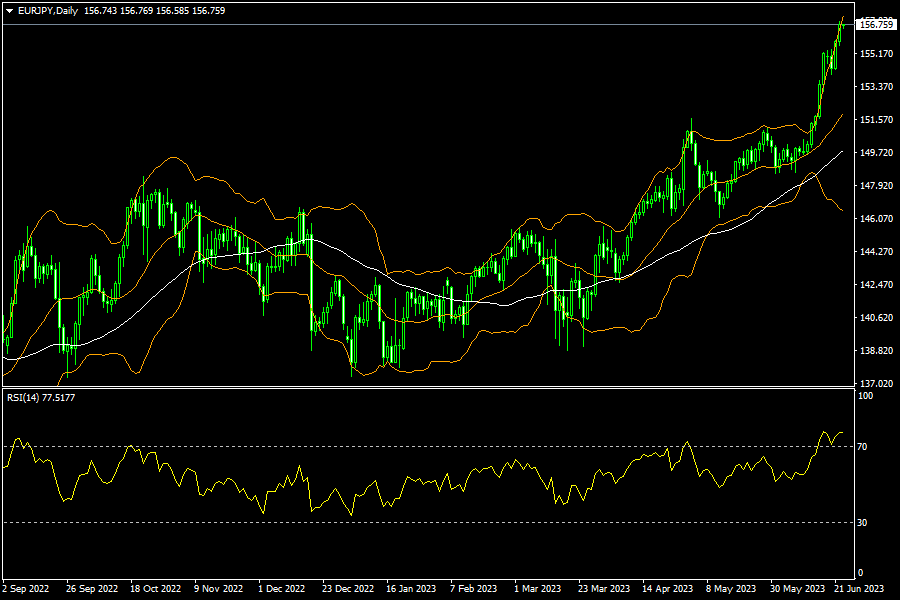Click the EURJPY,Daily chart title

coord(48,11)
